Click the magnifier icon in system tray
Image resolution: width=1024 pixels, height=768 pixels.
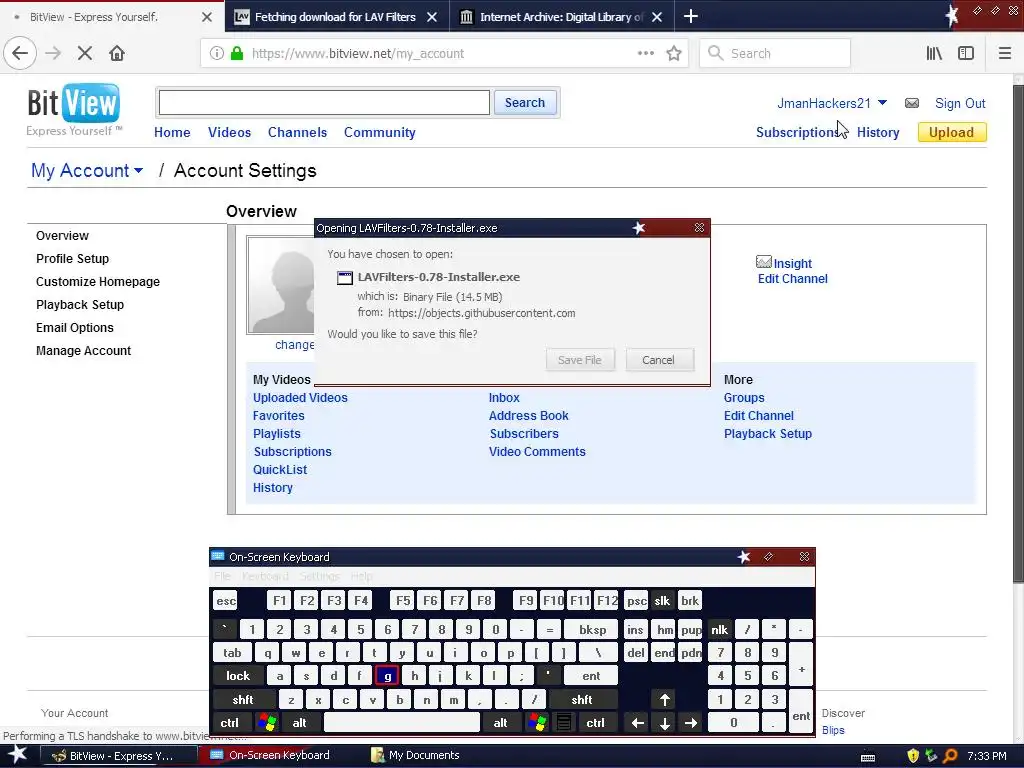coord(950,756)
